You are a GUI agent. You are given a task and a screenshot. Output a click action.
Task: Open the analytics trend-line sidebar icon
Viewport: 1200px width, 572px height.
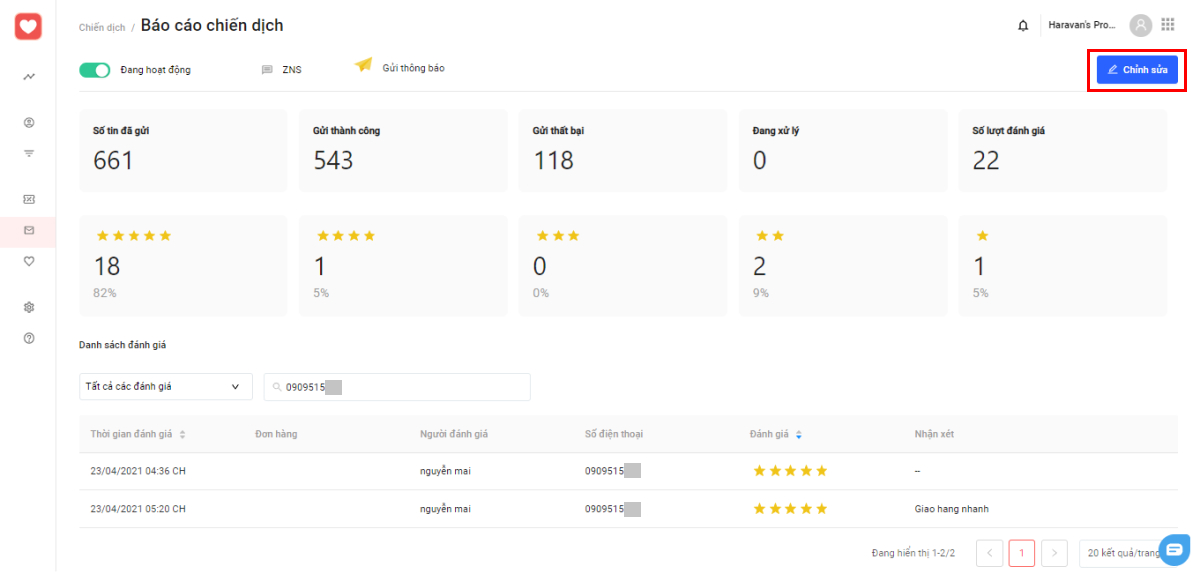pyautogui.click(x=29, y=77)
